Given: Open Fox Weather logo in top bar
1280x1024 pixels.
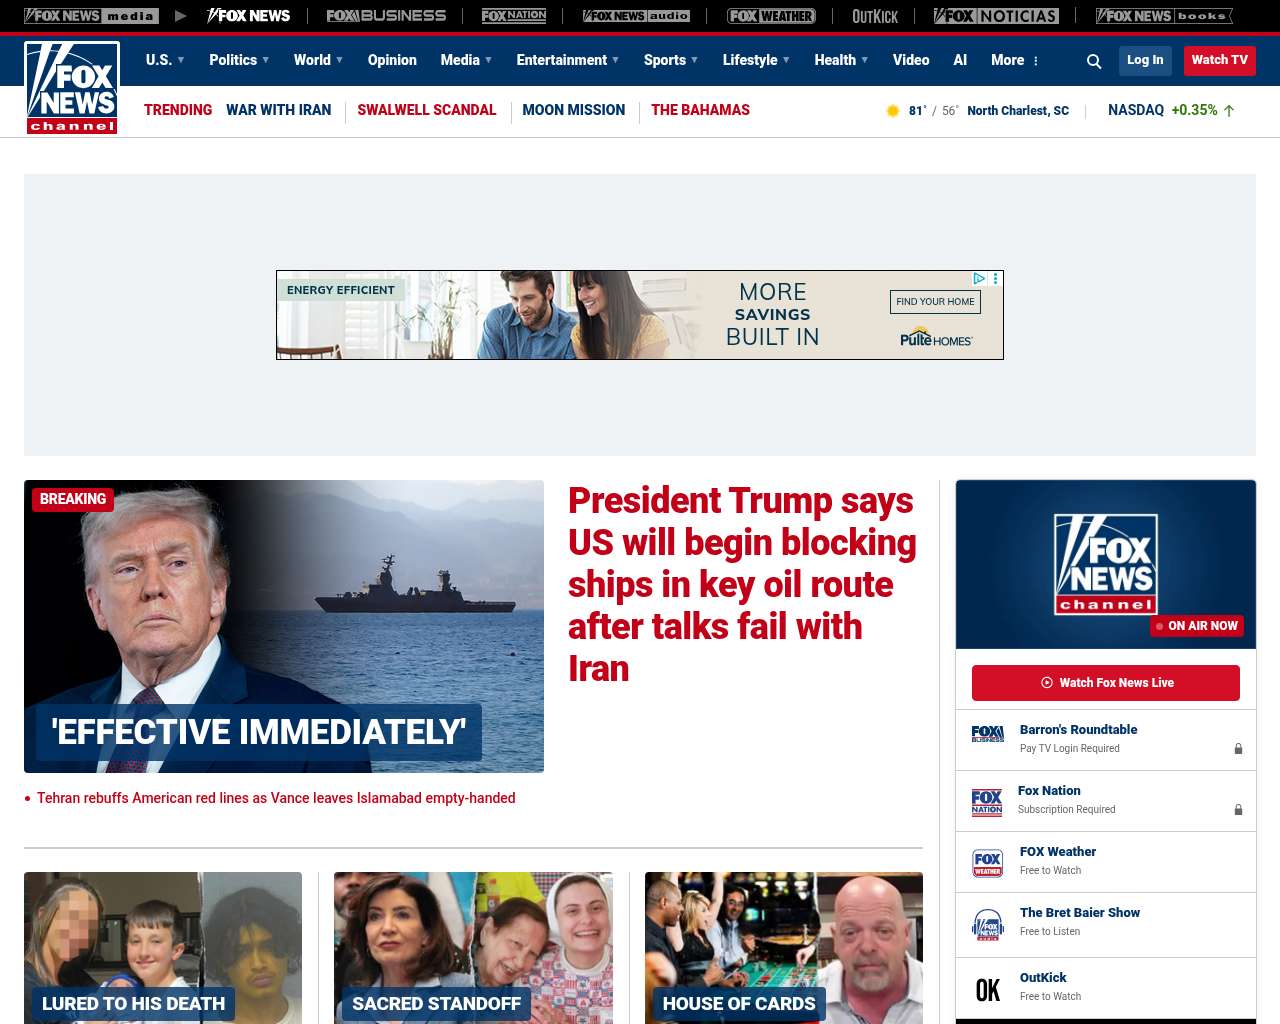Looking at the screenshot, I should tap(771, 16).
